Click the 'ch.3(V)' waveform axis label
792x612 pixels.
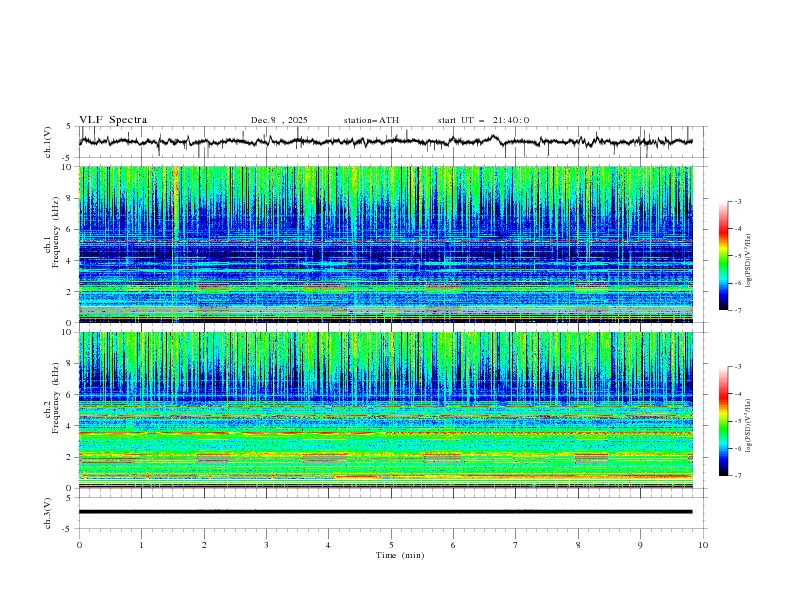48,513
